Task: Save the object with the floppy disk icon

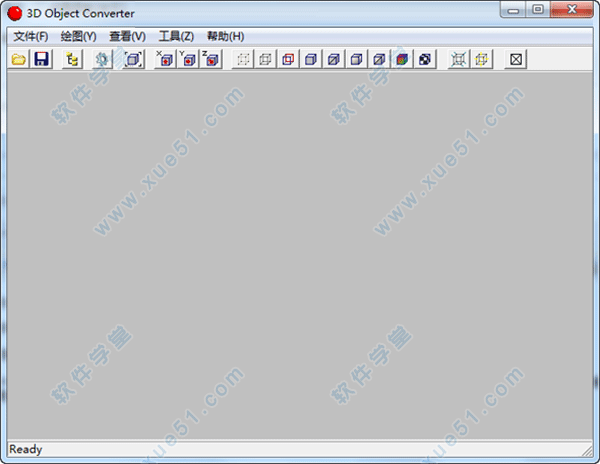Action: click(41, 59)
